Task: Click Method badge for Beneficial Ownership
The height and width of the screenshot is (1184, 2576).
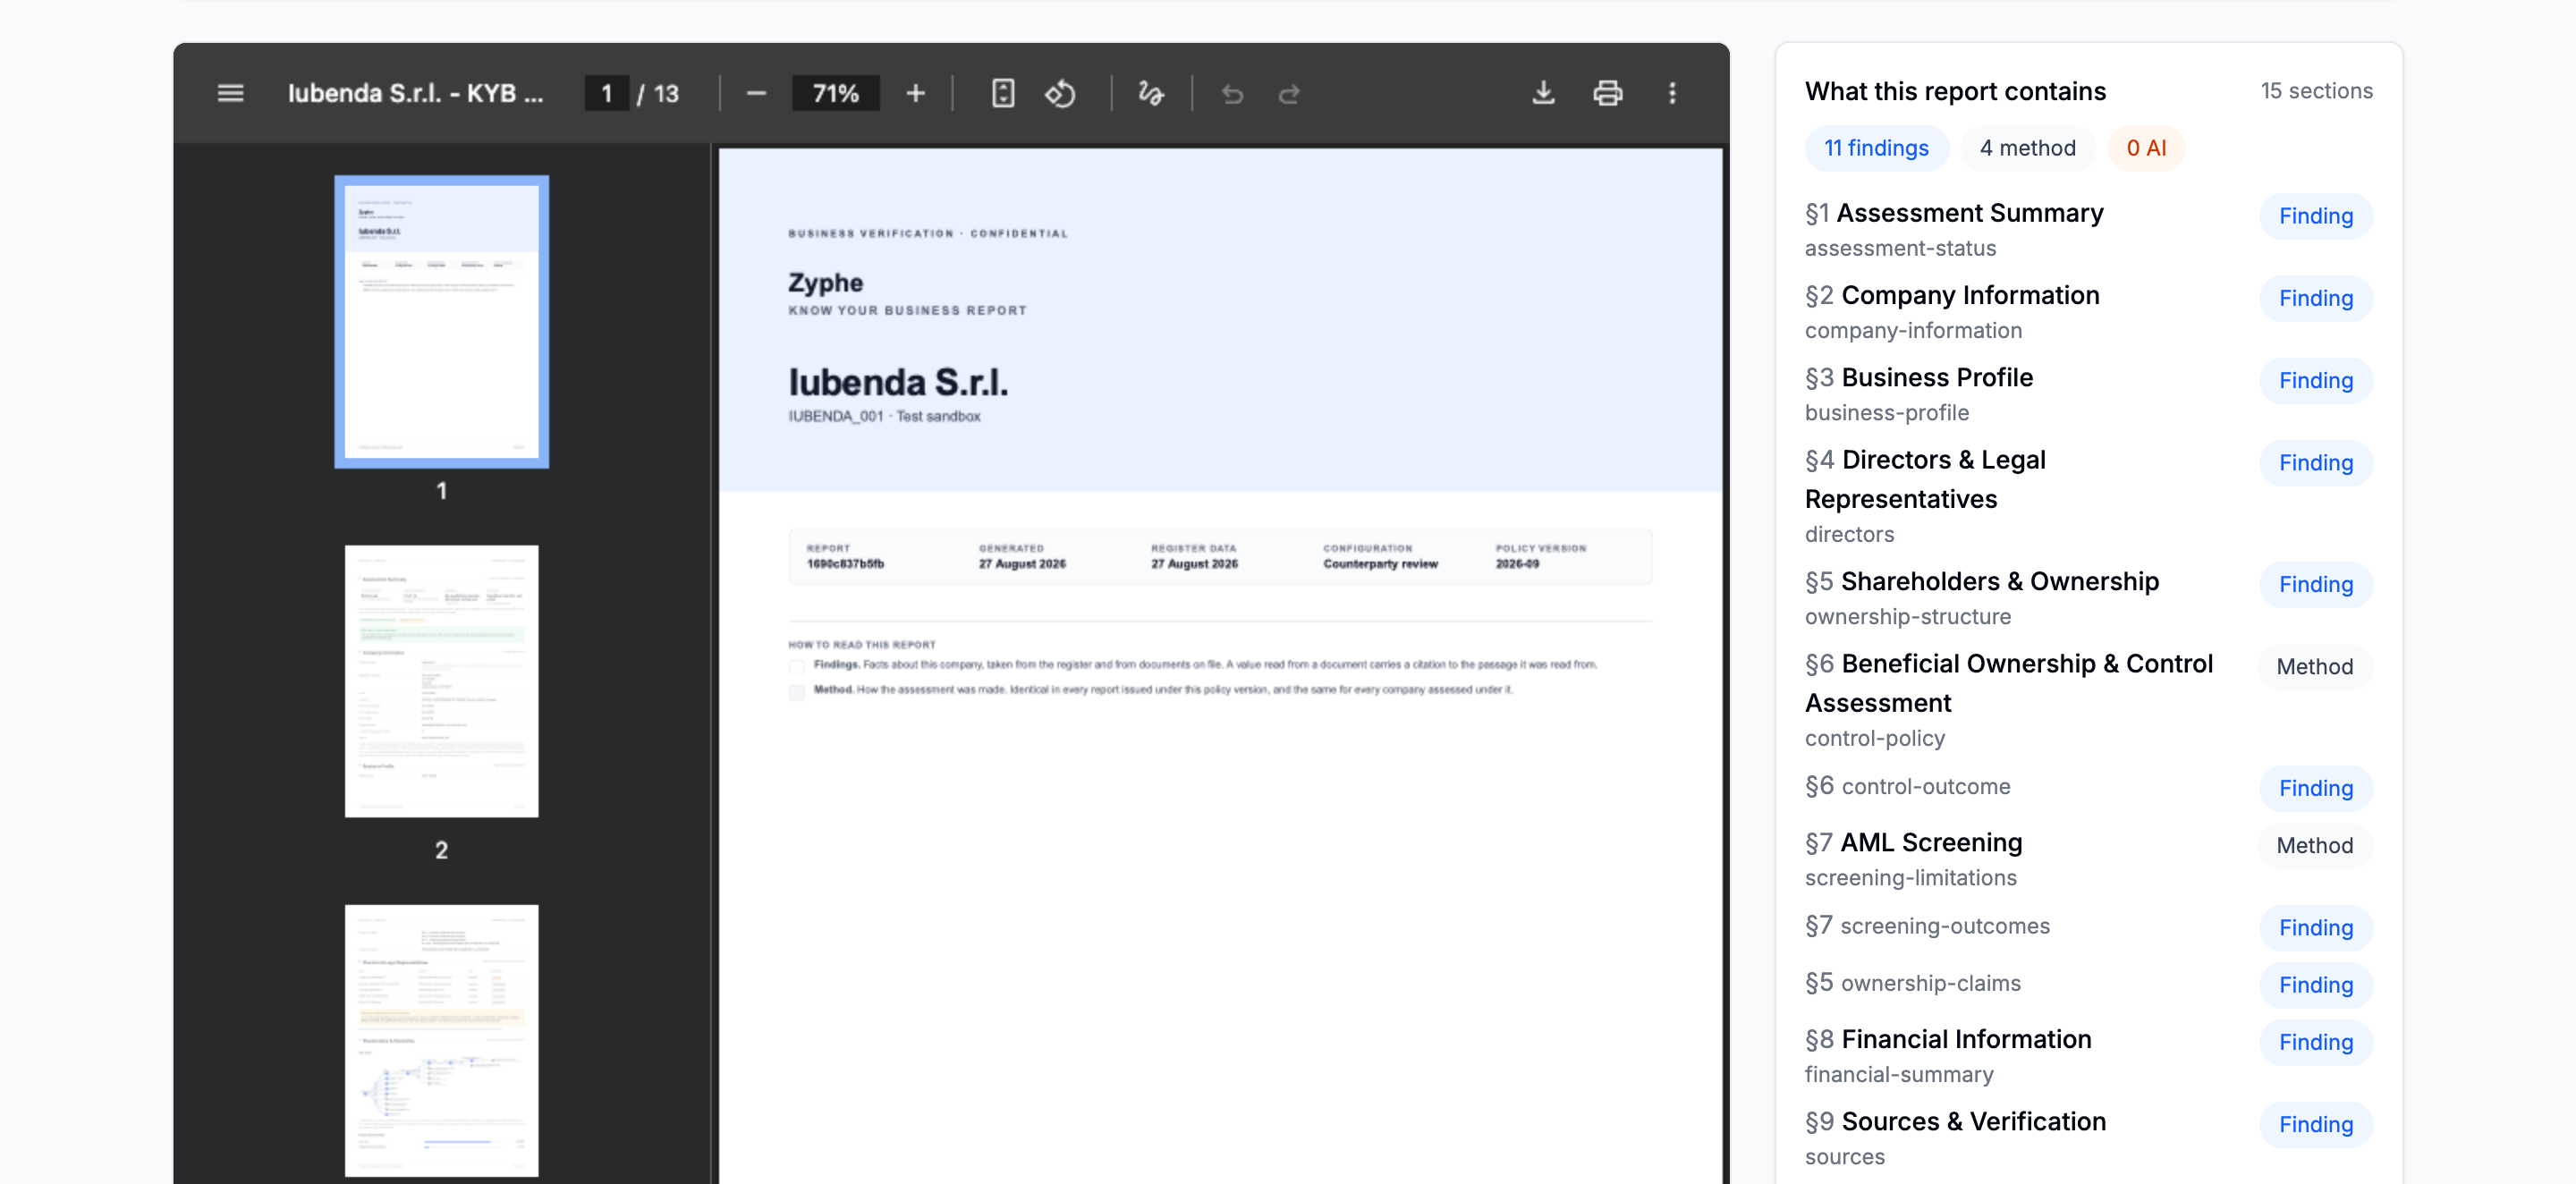Action: click(x=2315, y=666)
